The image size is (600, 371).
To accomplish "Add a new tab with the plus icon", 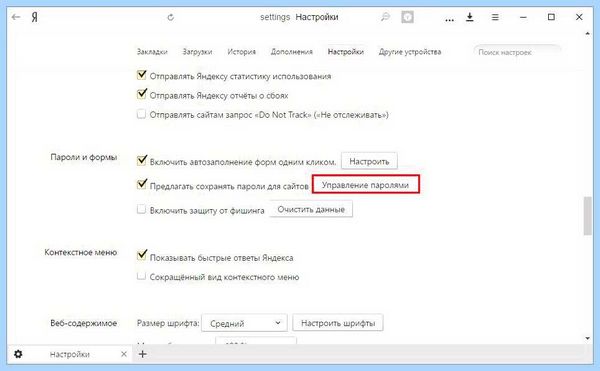I will coord(142,354).
